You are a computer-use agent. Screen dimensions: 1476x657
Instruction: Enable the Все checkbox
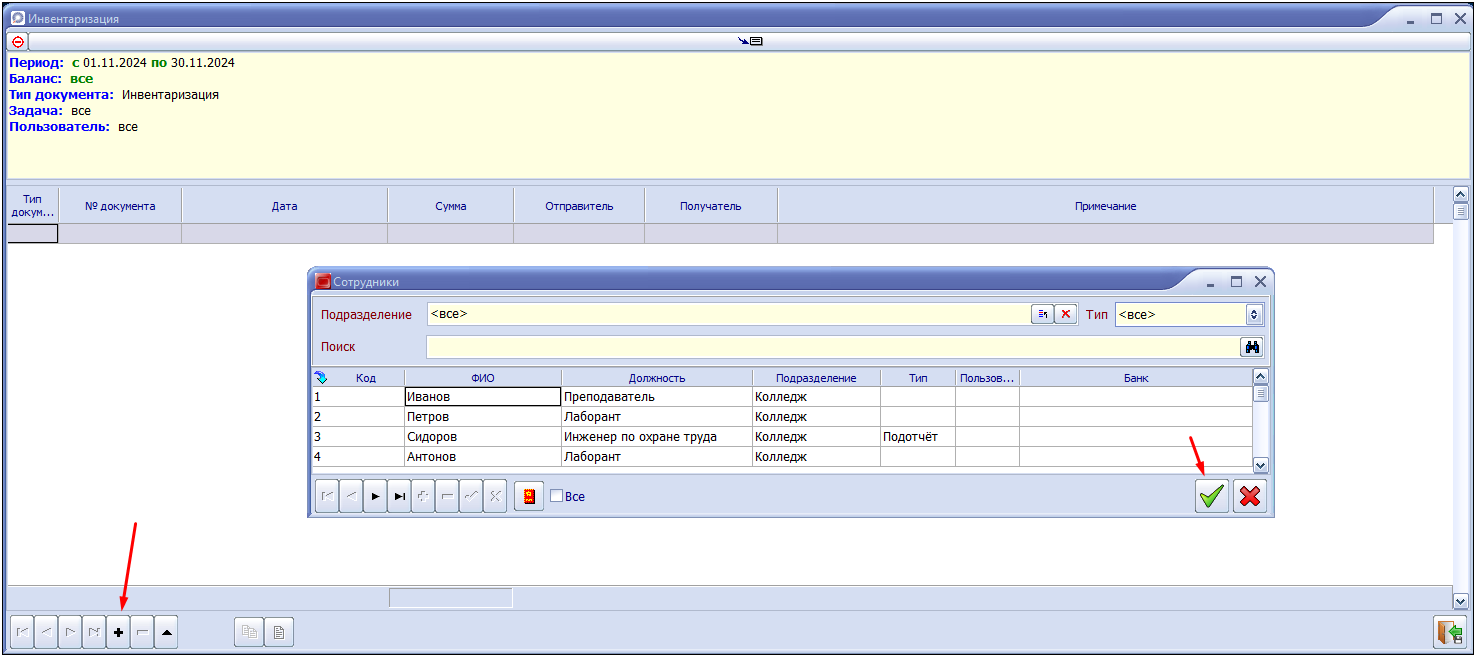pos(557,496)
